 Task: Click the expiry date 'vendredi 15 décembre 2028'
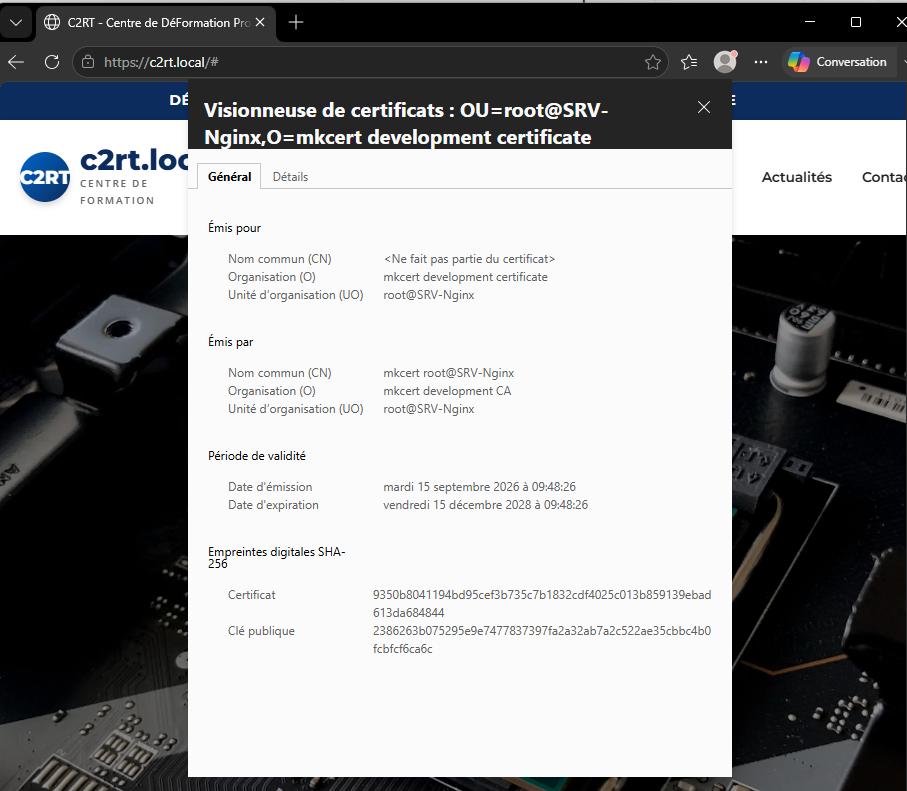coord(485,505)
